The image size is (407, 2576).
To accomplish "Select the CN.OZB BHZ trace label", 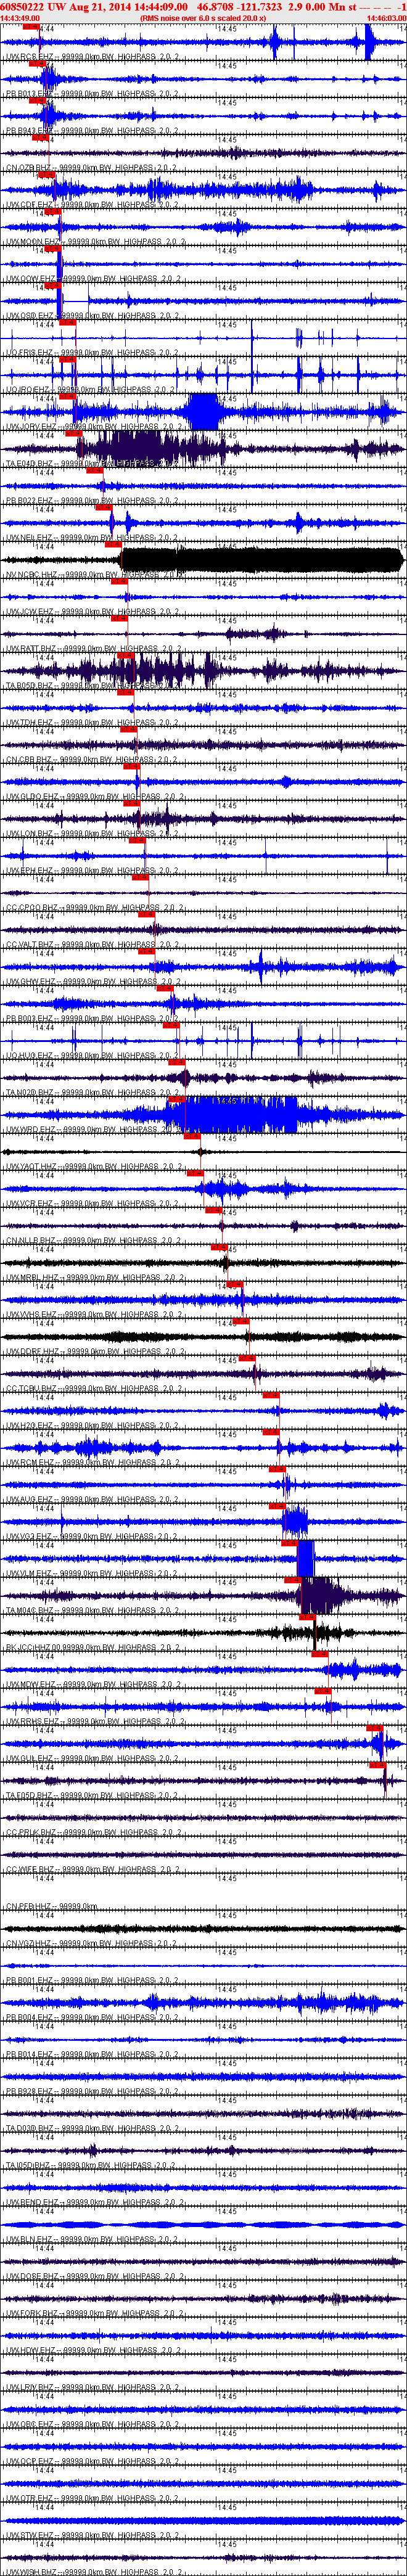I will point(92,168).
